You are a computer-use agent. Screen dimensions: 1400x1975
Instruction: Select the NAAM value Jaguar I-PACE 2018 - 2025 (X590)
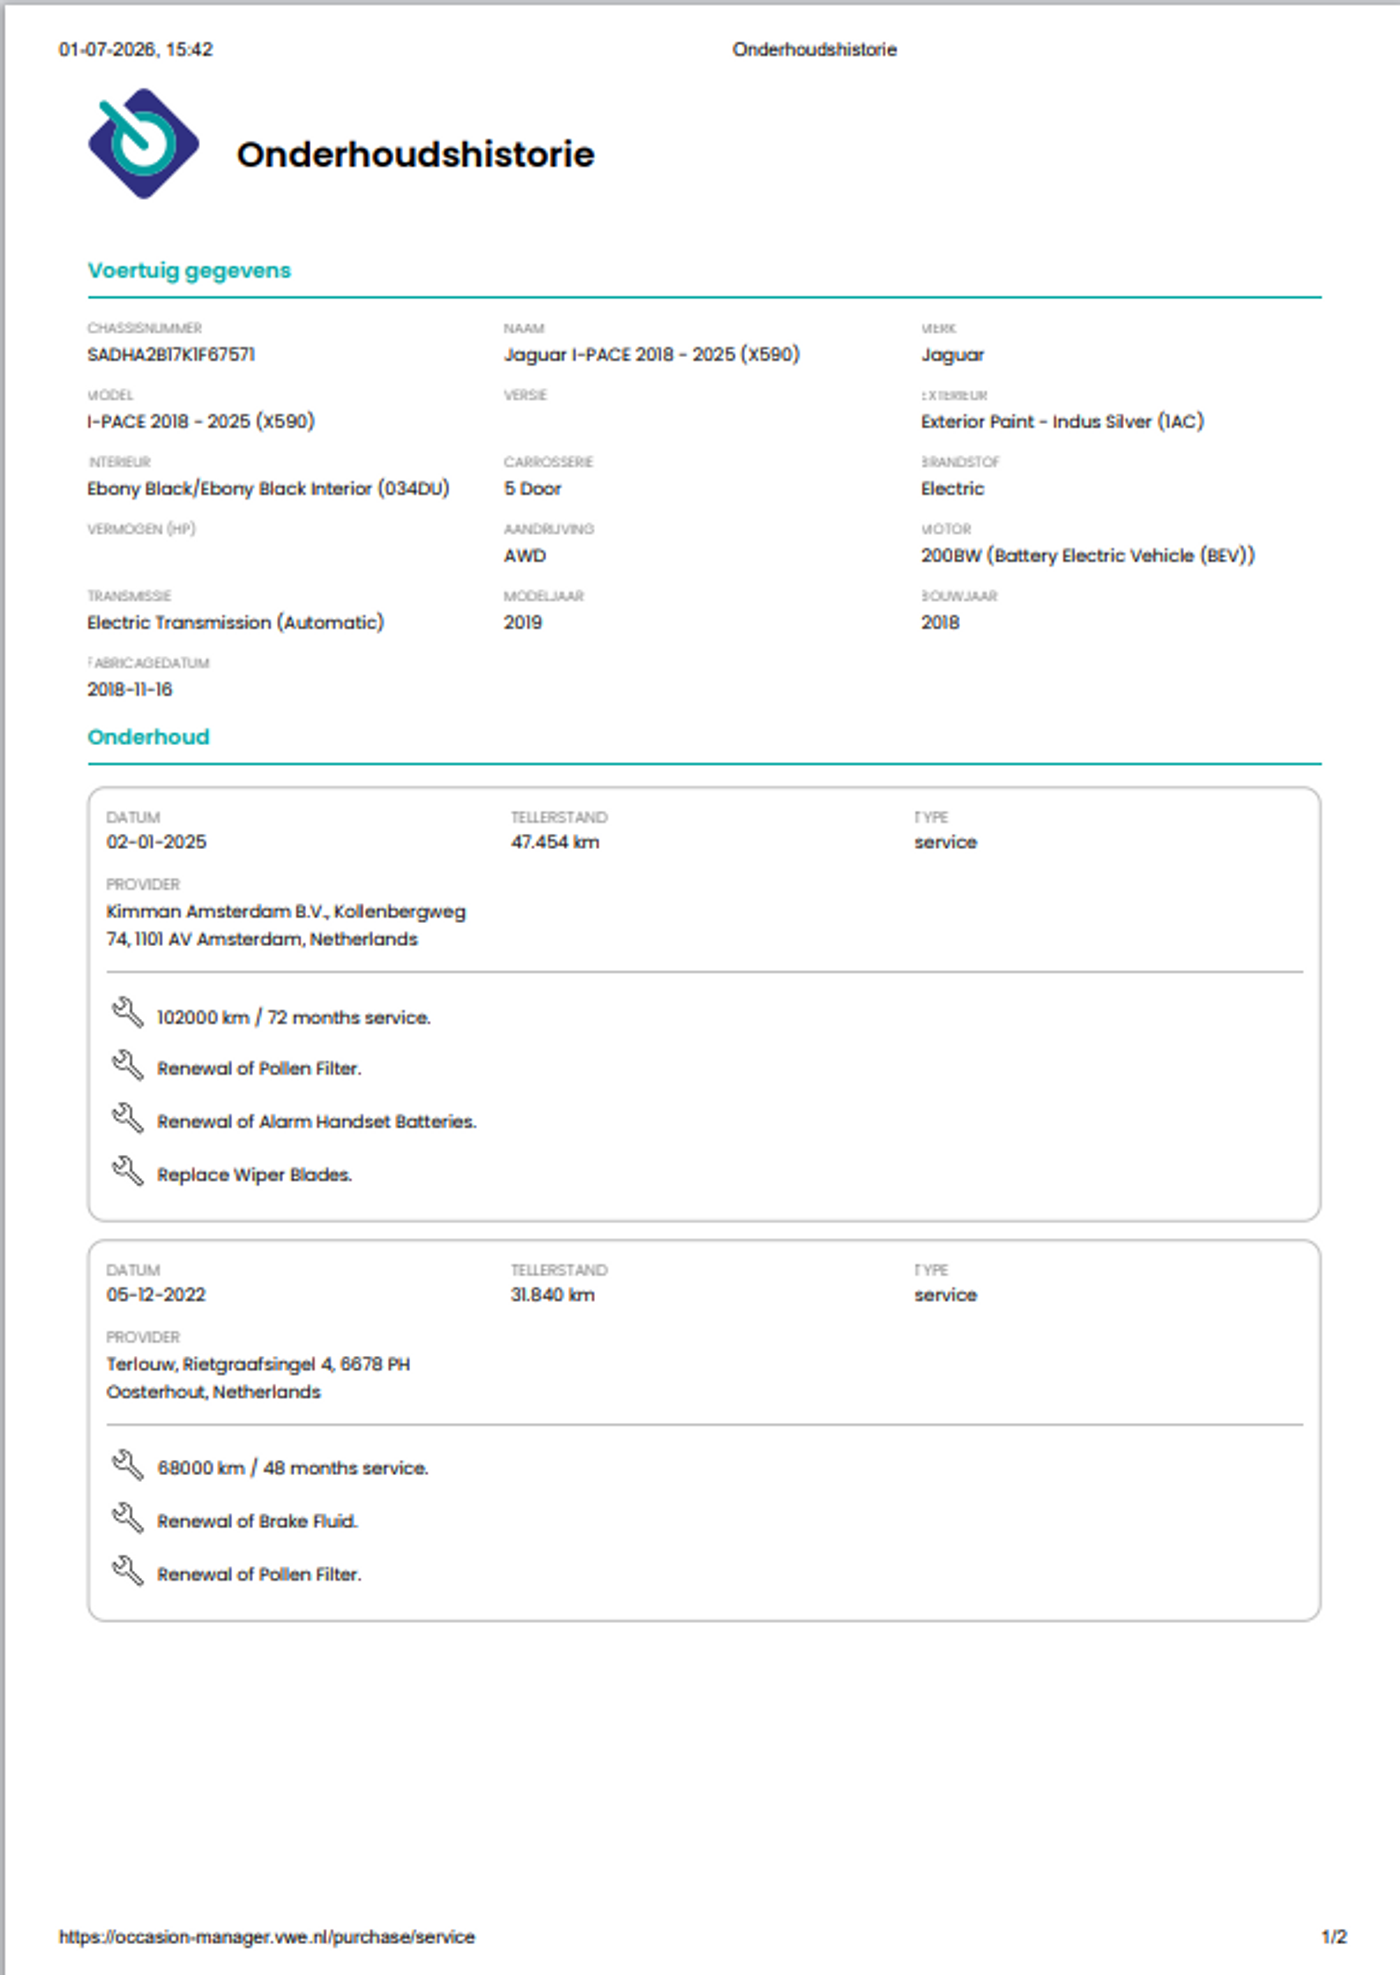click(652, 355)
